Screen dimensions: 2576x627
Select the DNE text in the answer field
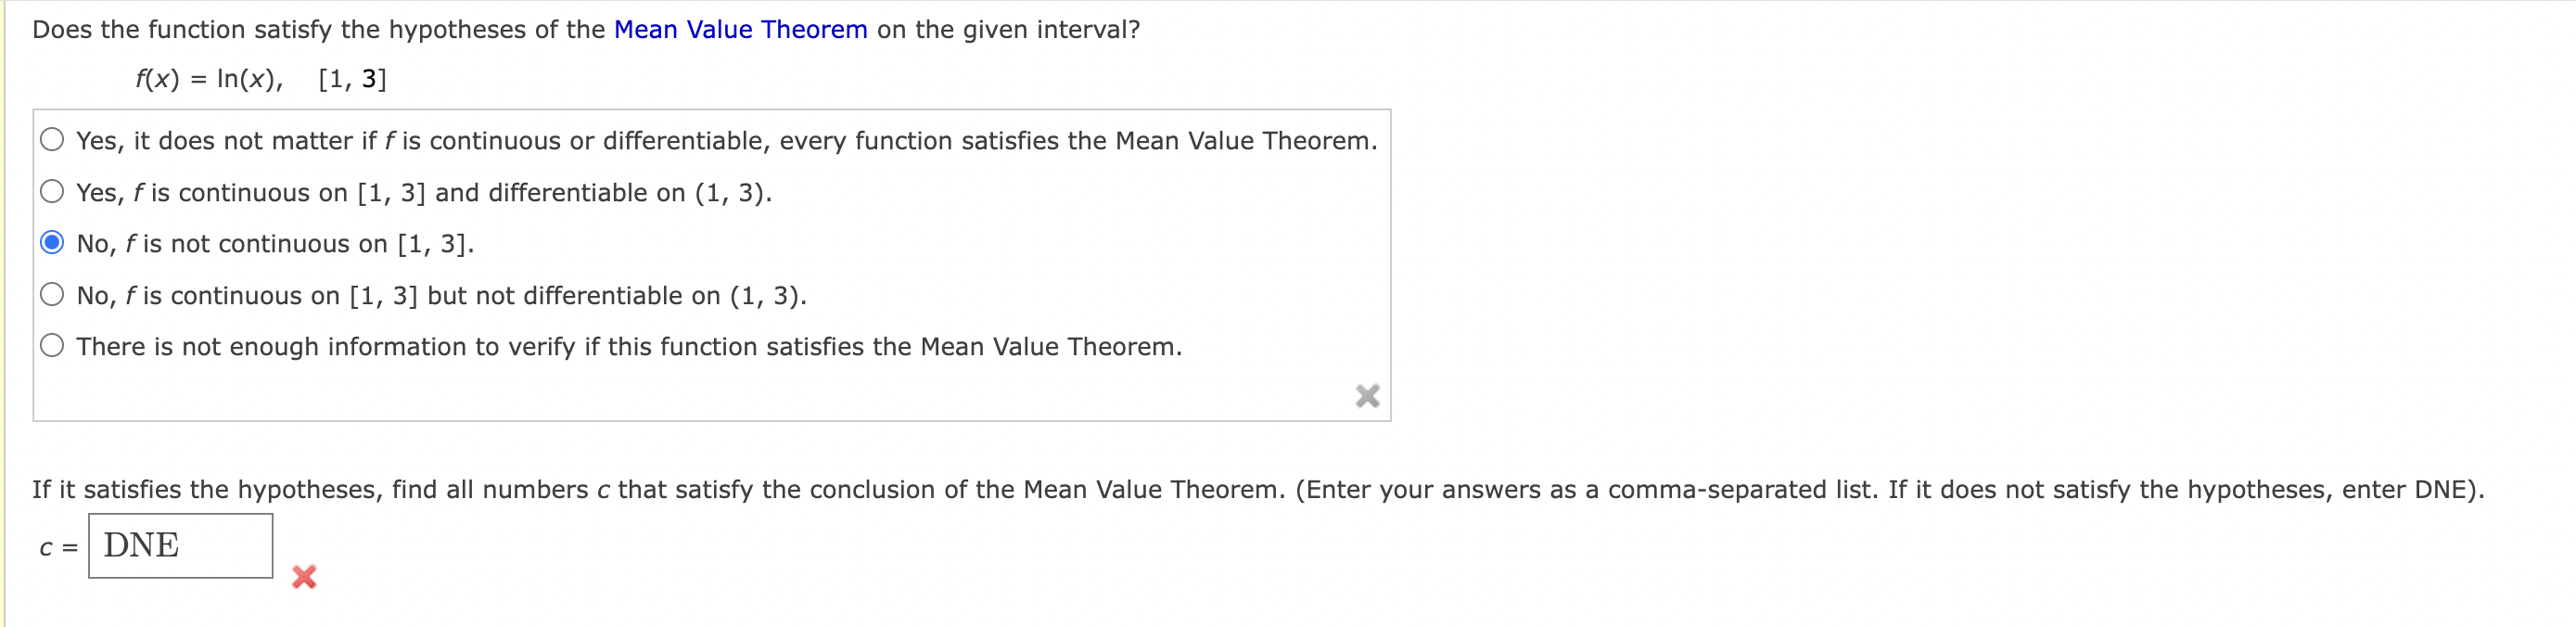click(x=141, y=545)
